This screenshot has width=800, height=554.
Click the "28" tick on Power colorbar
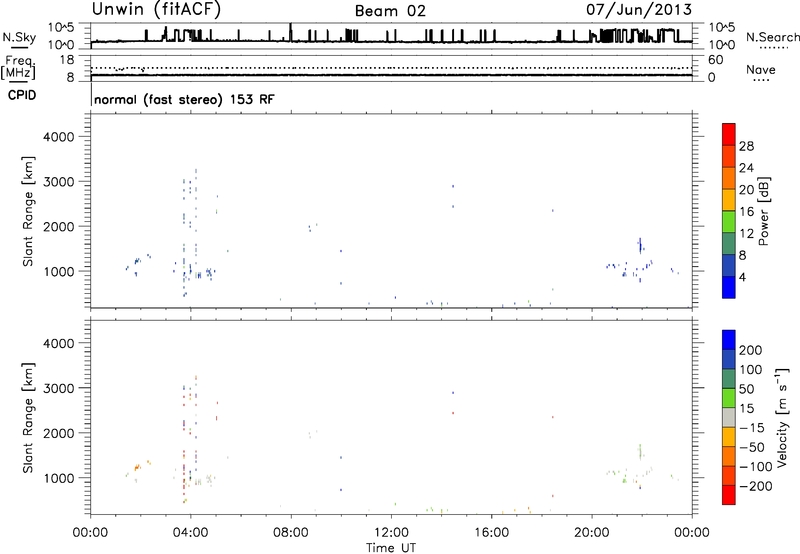coord(746,146)
